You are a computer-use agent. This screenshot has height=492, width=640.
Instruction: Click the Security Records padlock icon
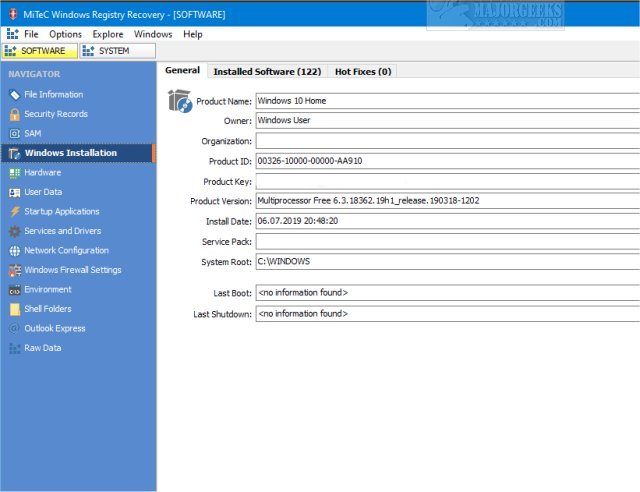point(15,114)
